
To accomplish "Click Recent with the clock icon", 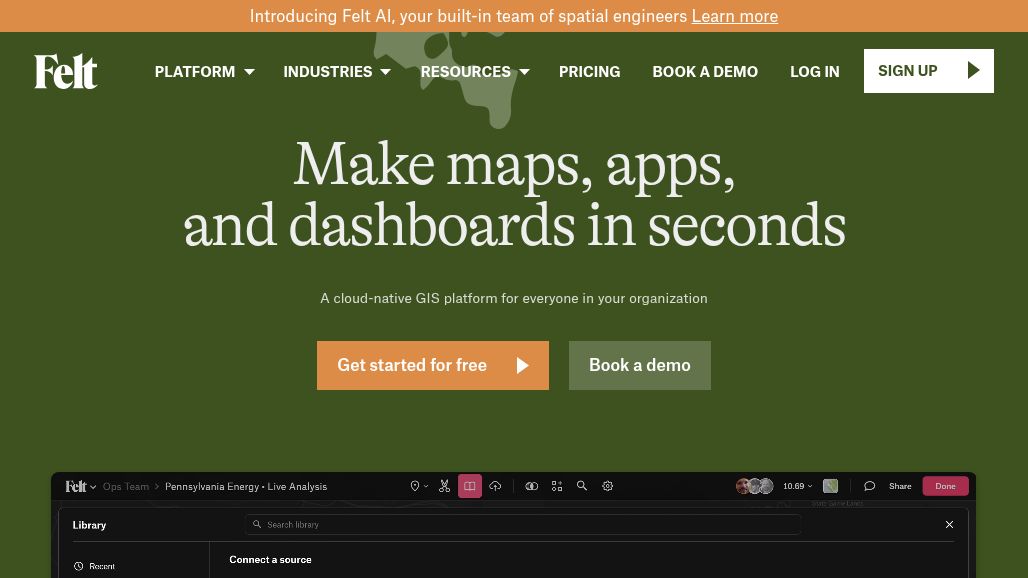I will [x=100, y=566].
